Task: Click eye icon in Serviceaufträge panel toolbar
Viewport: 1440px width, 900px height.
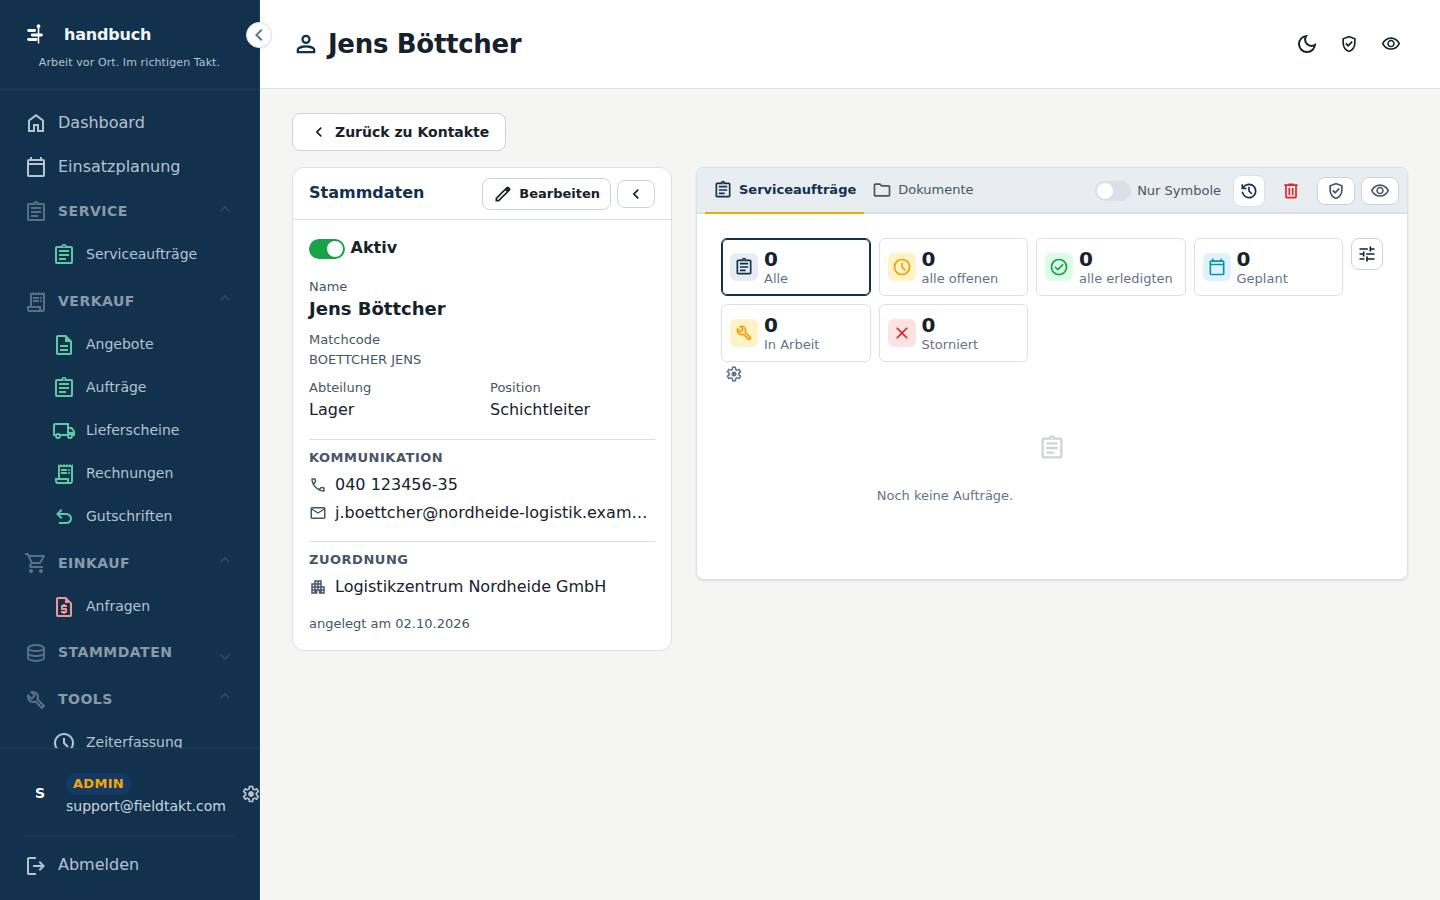Action: coord(1380,191)
